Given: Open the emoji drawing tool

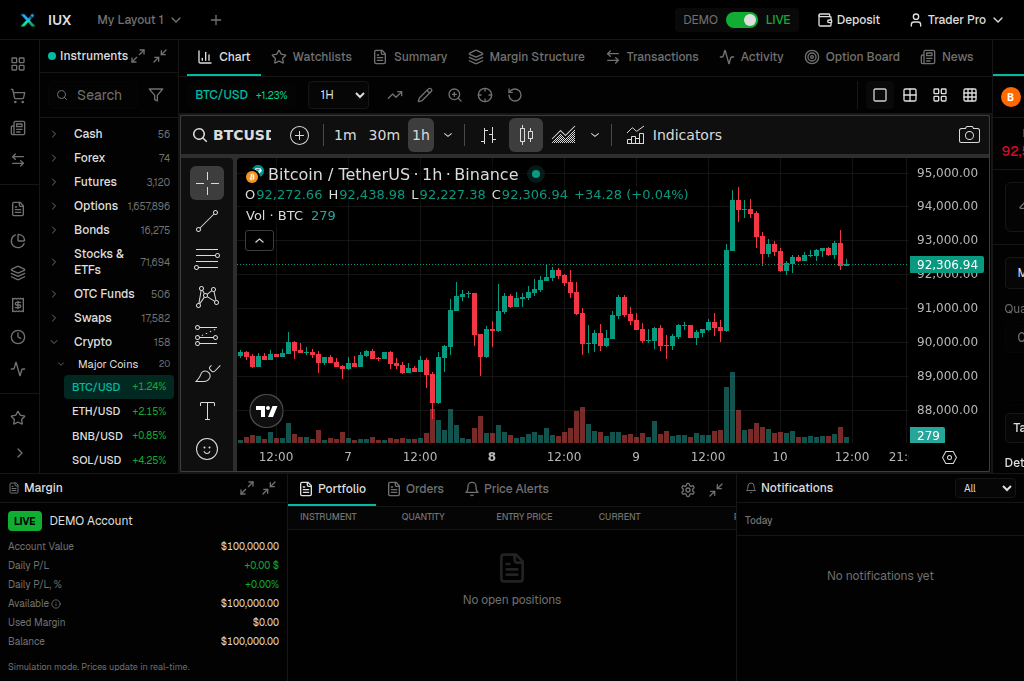Looking at the screenshot, I should coord(207,449).
